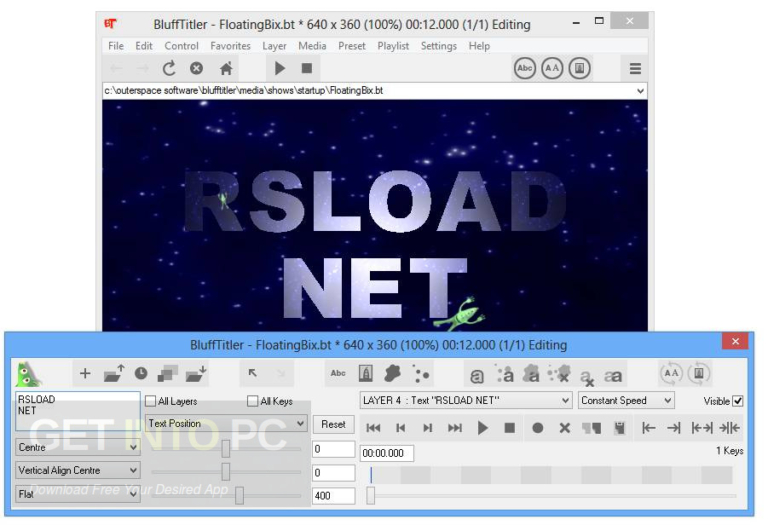768x525 pixels.
Task: Open the Playlist menu
Action: (393, 46)
